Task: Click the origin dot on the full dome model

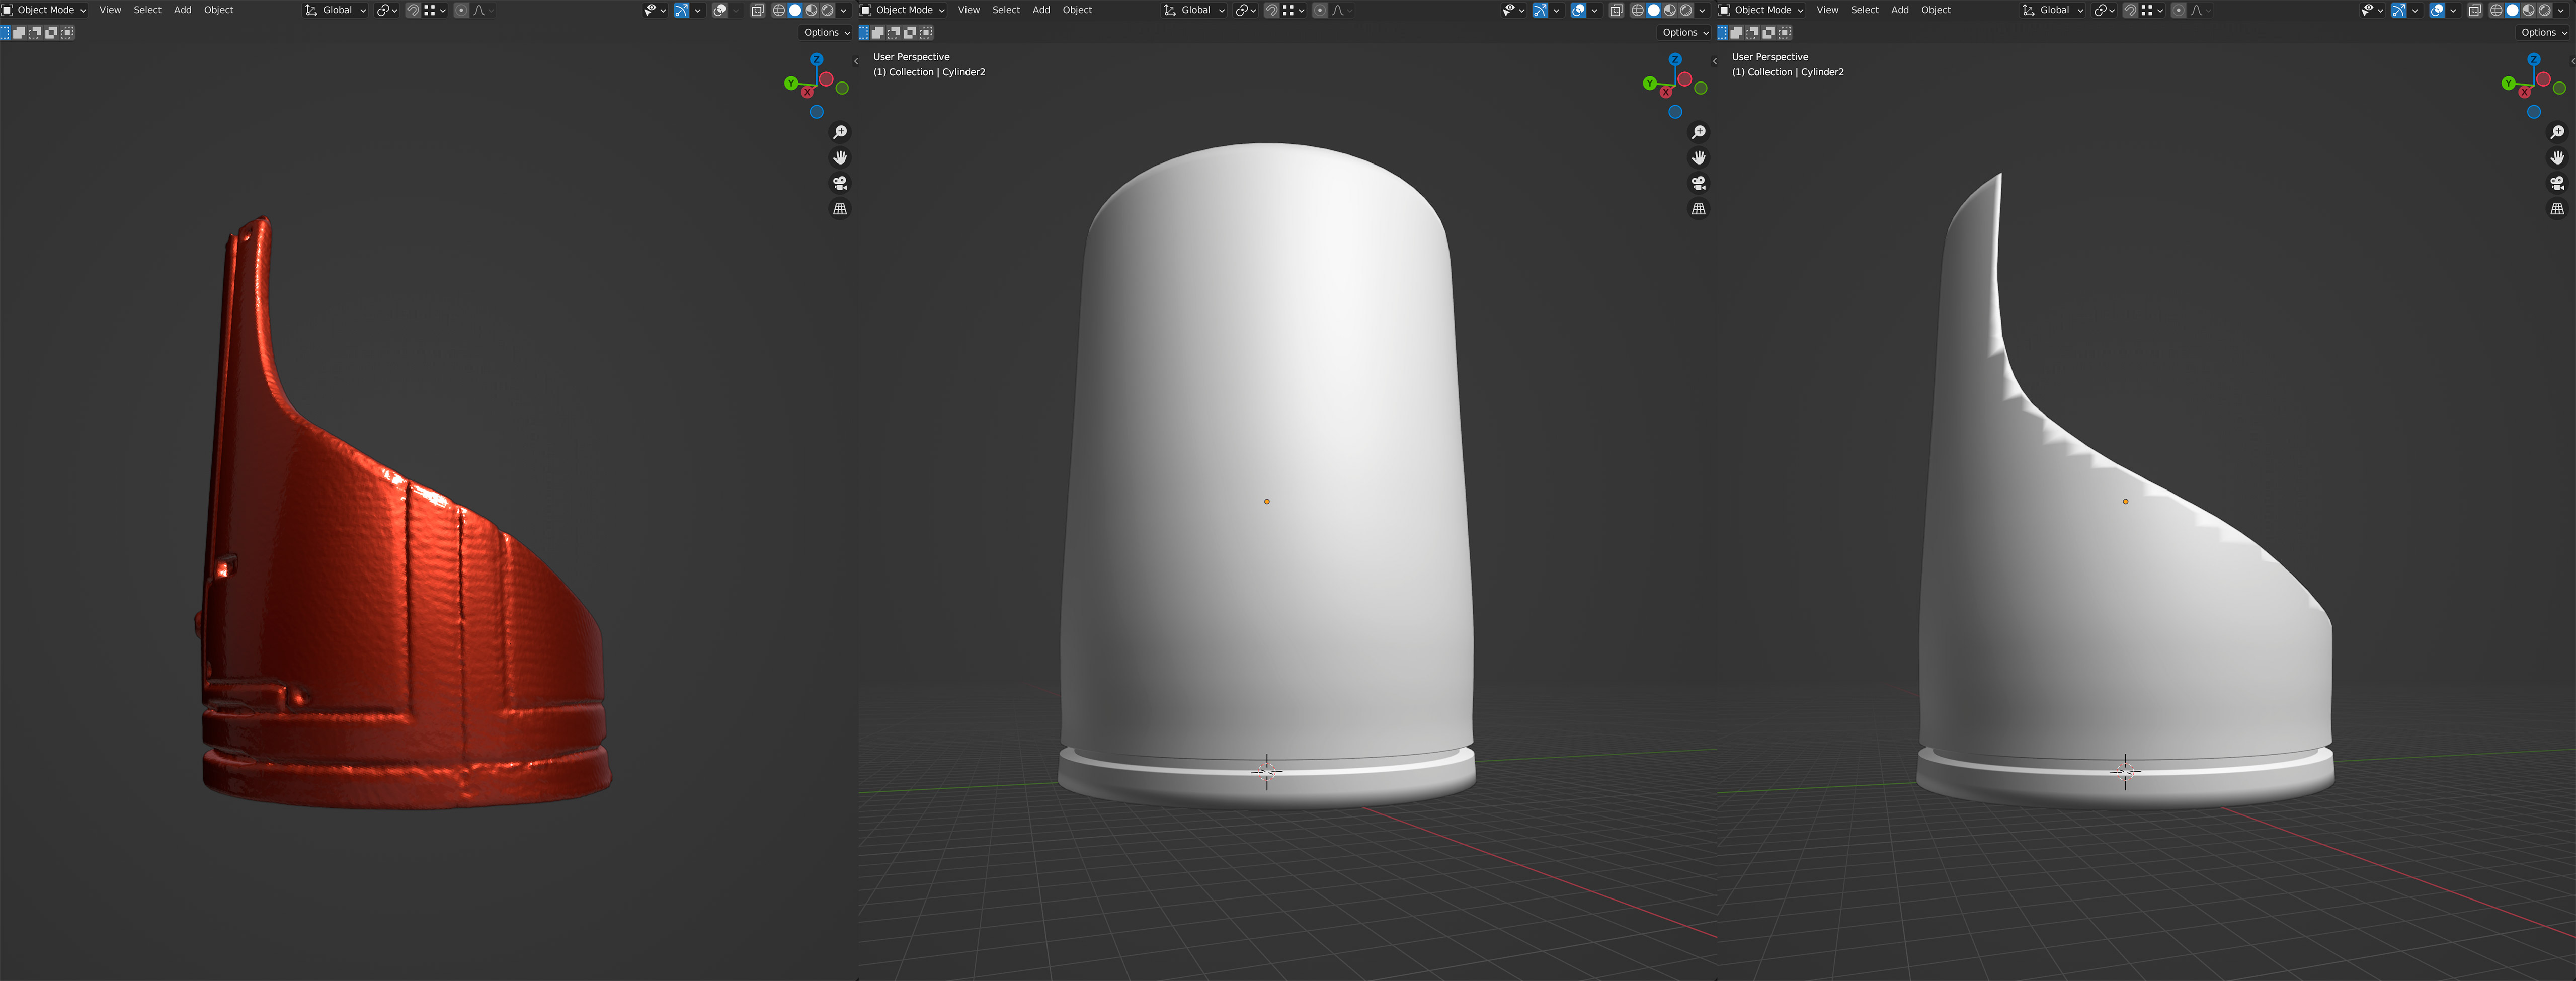Action: tap(1267, 501)
